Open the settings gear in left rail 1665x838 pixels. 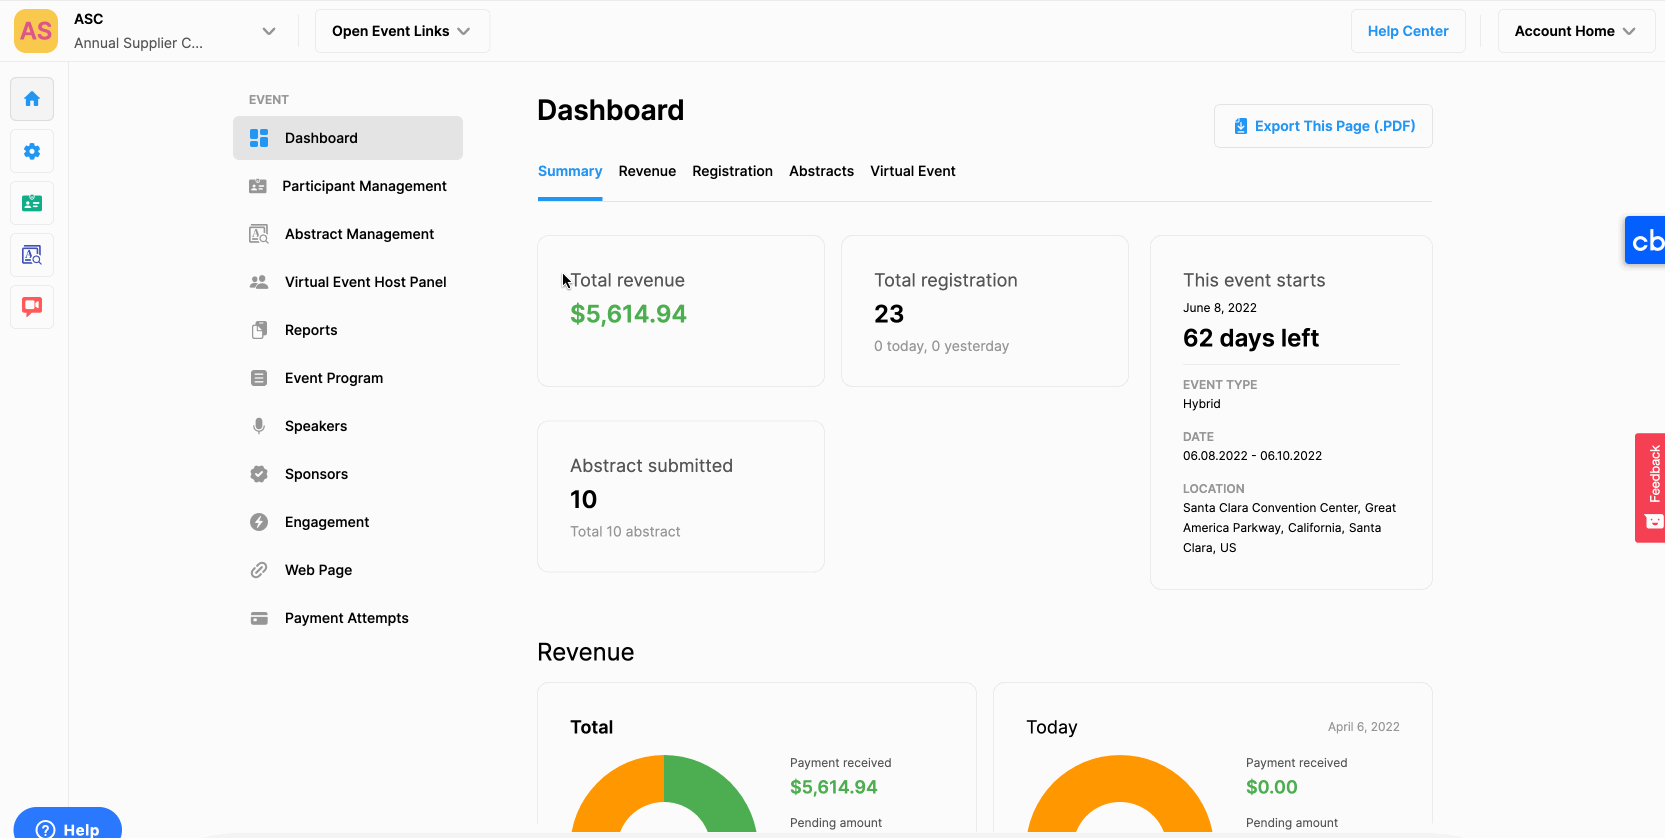[32, 151]
